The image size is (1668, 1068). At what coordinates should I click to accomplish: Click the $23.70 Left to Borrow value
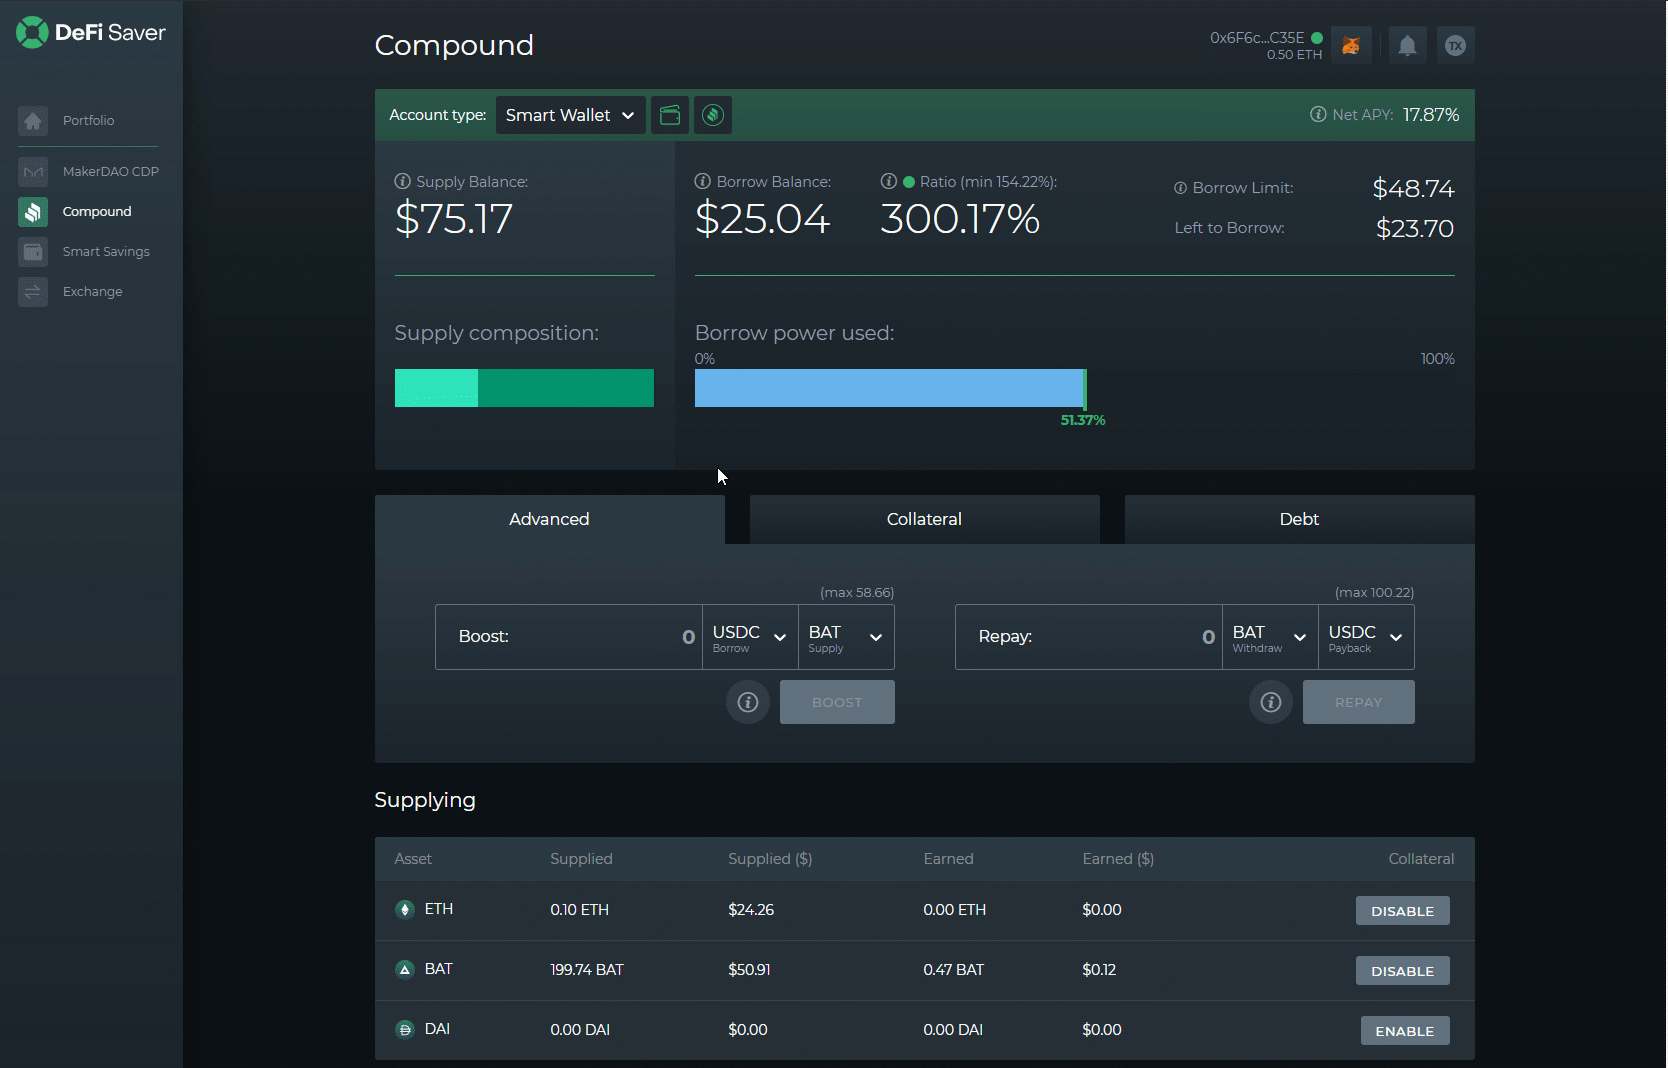coord(1415,229)
